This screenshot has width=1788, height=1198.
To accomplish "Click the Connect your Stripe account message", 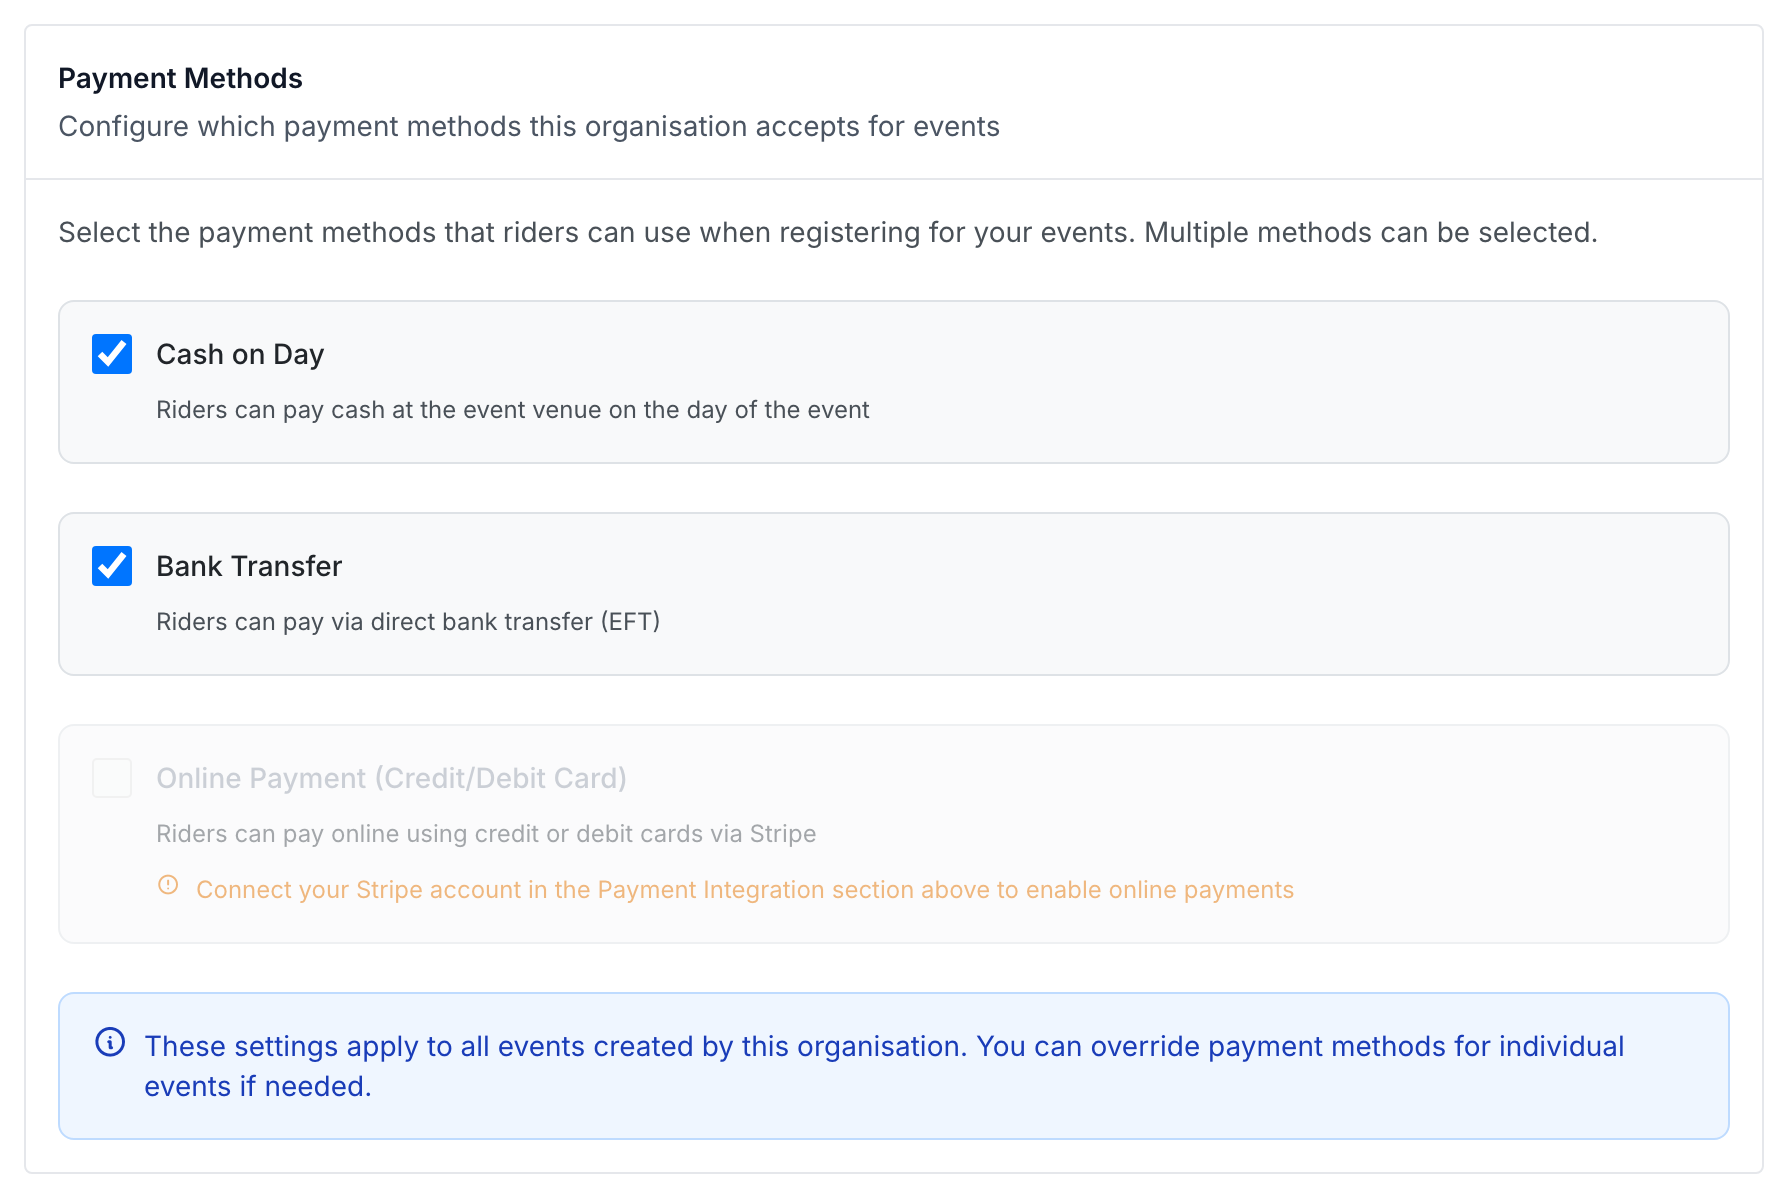I will click(x=745, y=890).
